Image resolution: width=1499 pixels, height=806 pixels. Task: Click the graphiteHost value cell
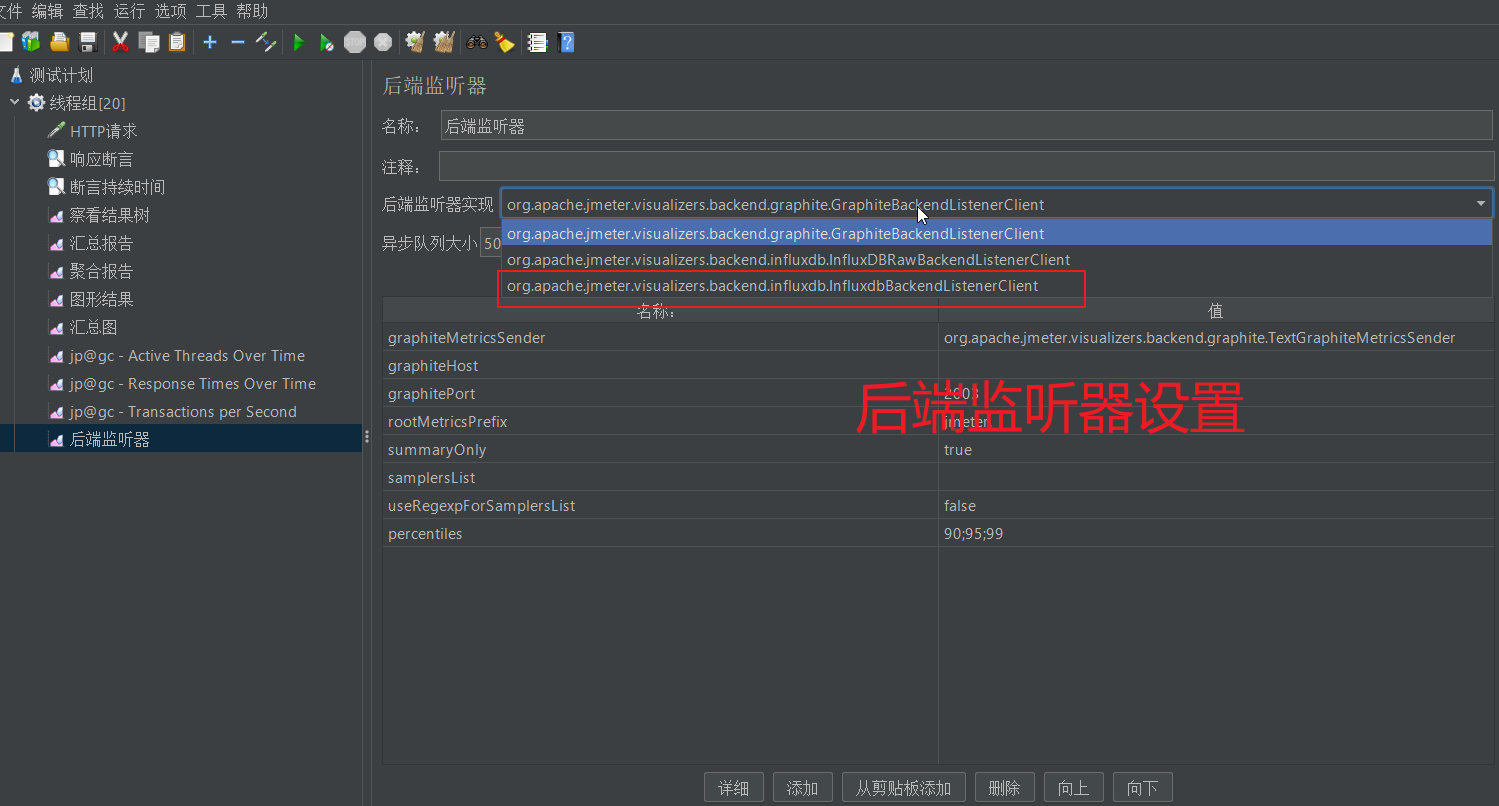pos(1216,366)
